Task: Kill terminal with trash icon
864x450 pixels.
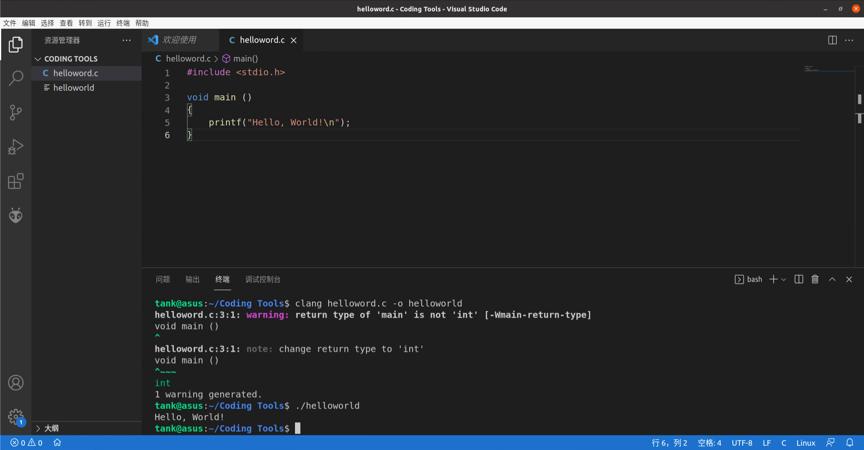Action: 815,279
